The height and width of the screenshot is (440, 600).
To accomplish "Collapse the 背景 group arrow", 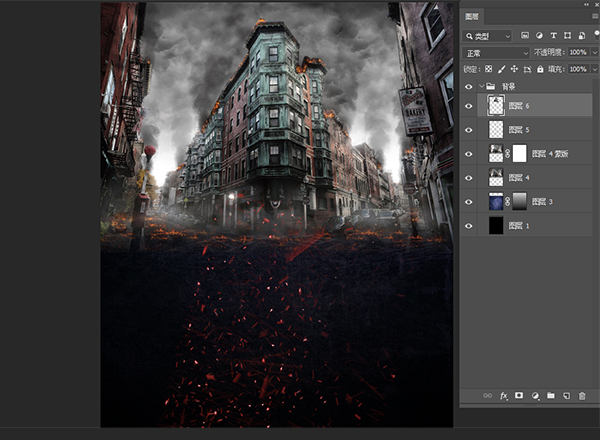I will pos(481,87).
